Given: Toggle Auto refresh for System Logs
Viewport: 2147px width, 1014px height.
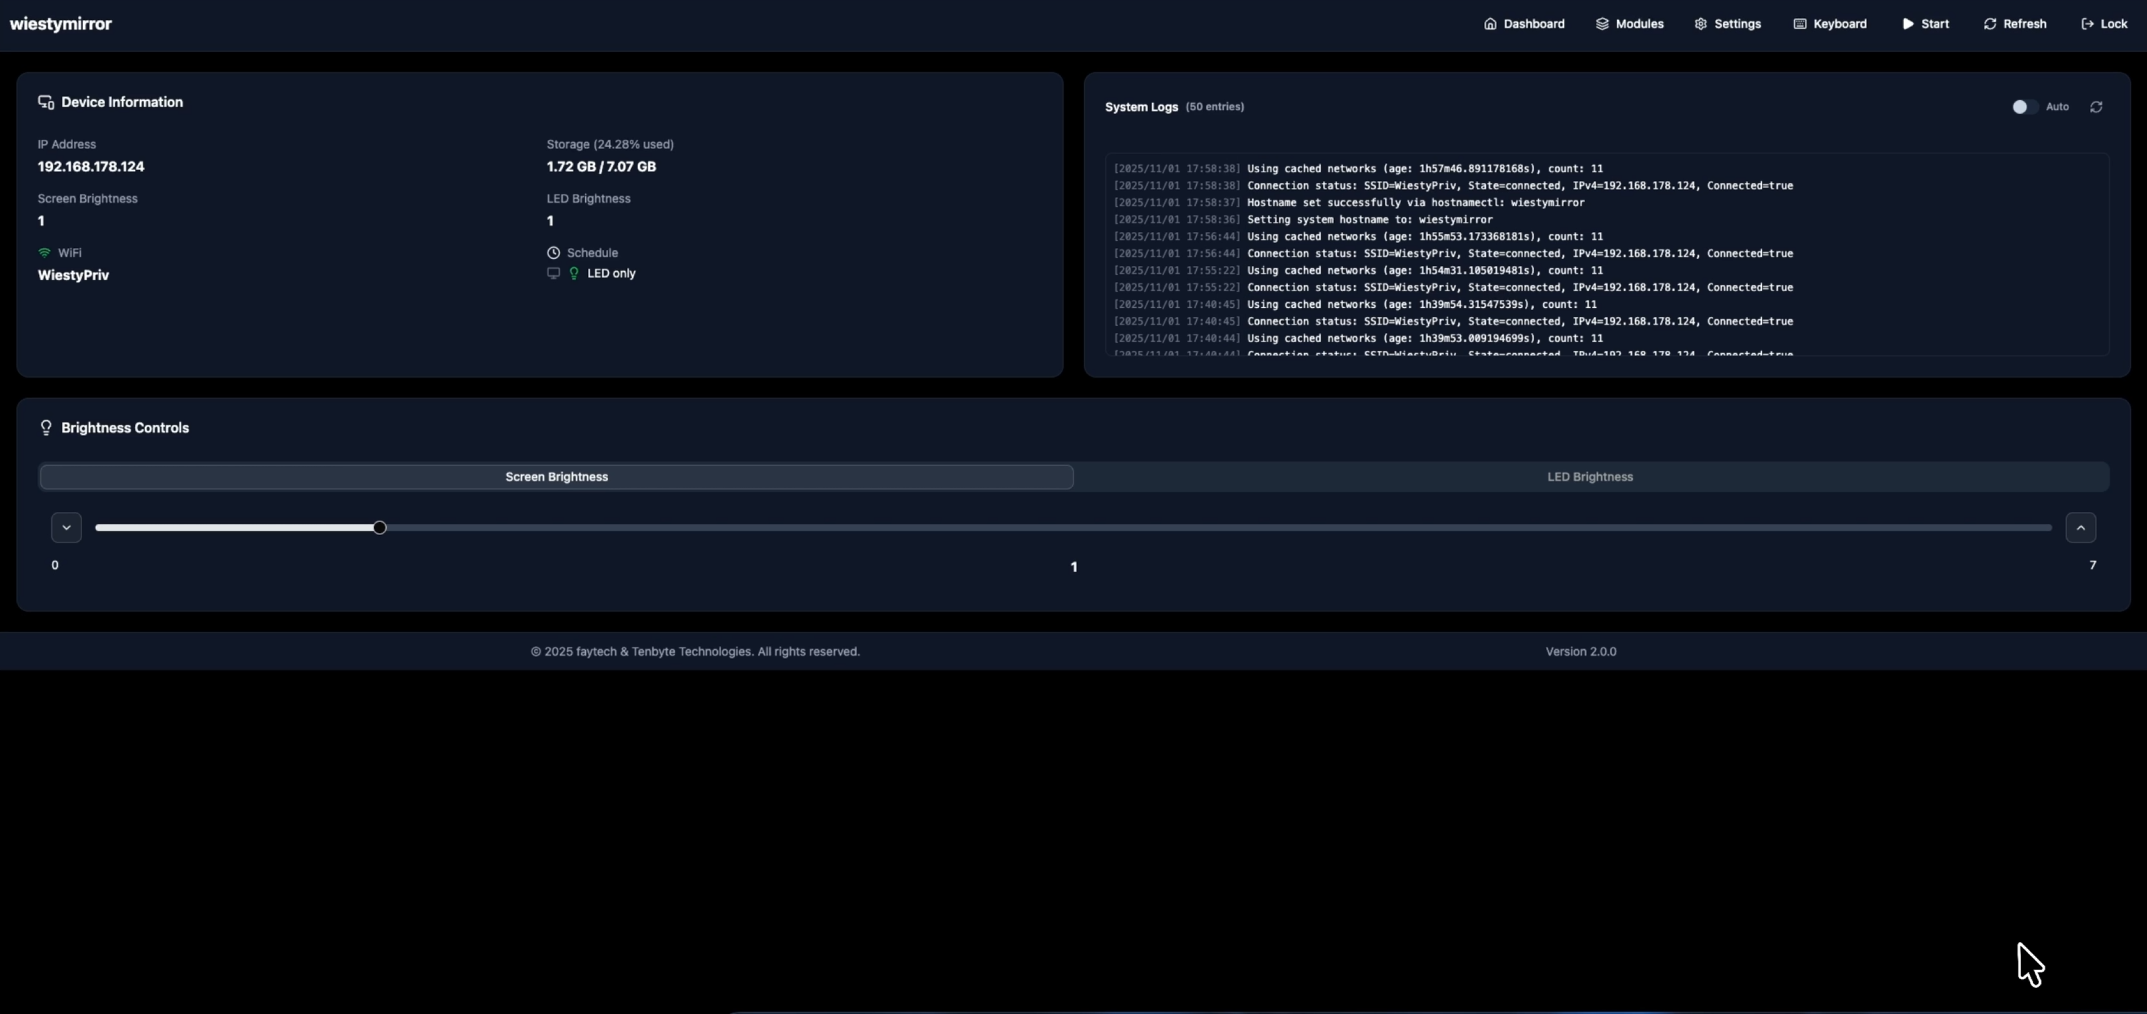Looking at the screenshot, I should click(2023, 107).
